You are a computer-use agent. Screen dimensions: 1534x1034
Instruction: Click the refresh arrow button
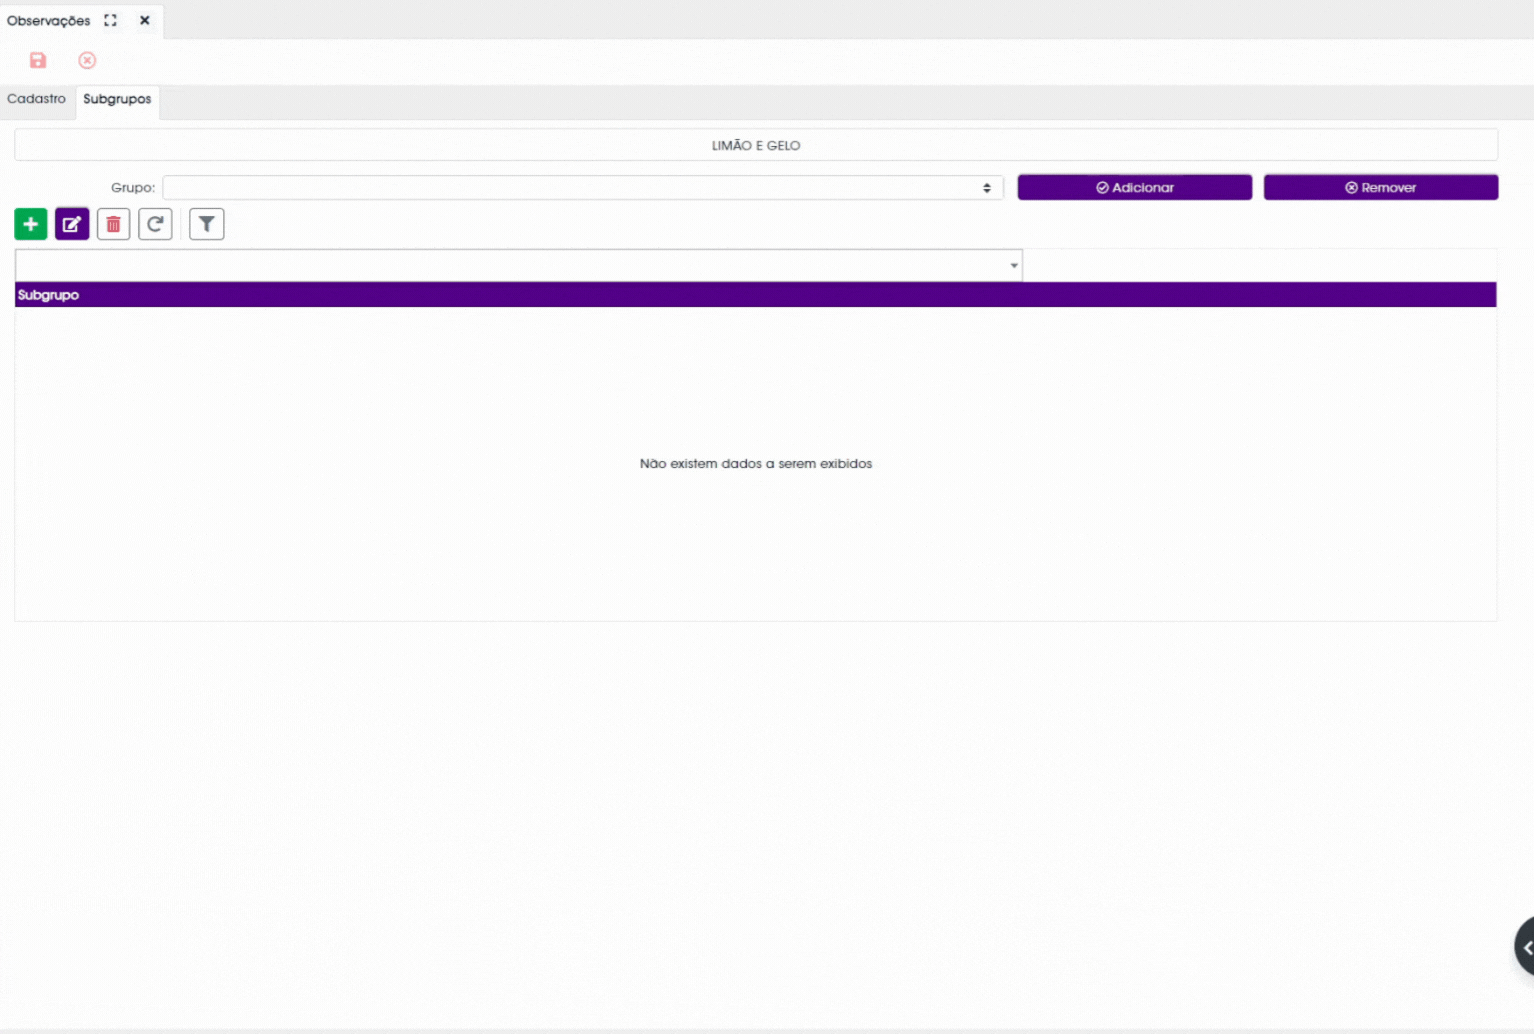(155, 224)
